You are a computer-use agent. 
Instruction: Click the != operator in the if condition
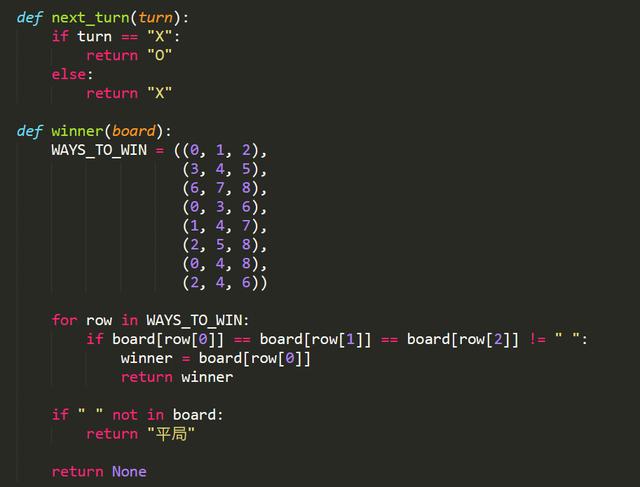click(x=538, y=339)
